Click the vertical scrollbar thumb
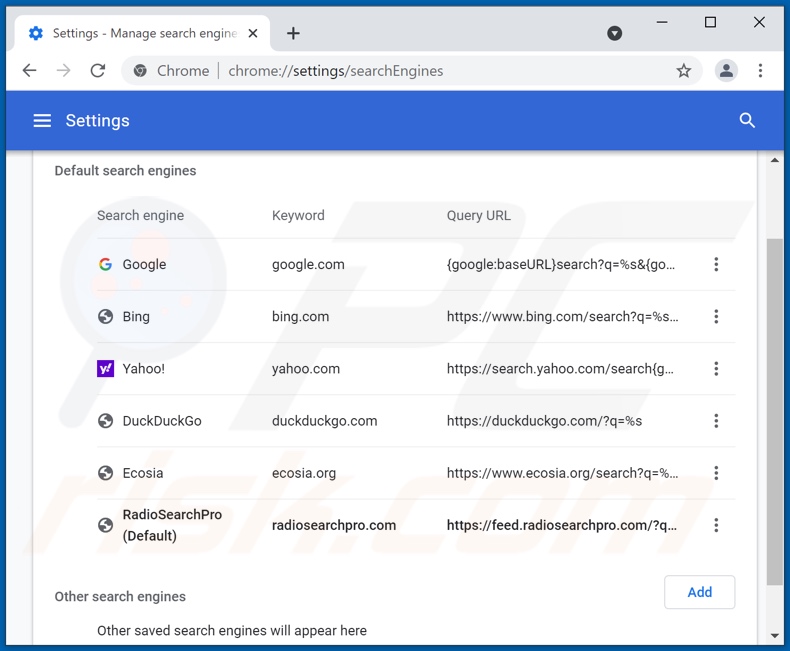Viewport: 790px width, 651px height. pyautogui.click(x=774, y=412)
